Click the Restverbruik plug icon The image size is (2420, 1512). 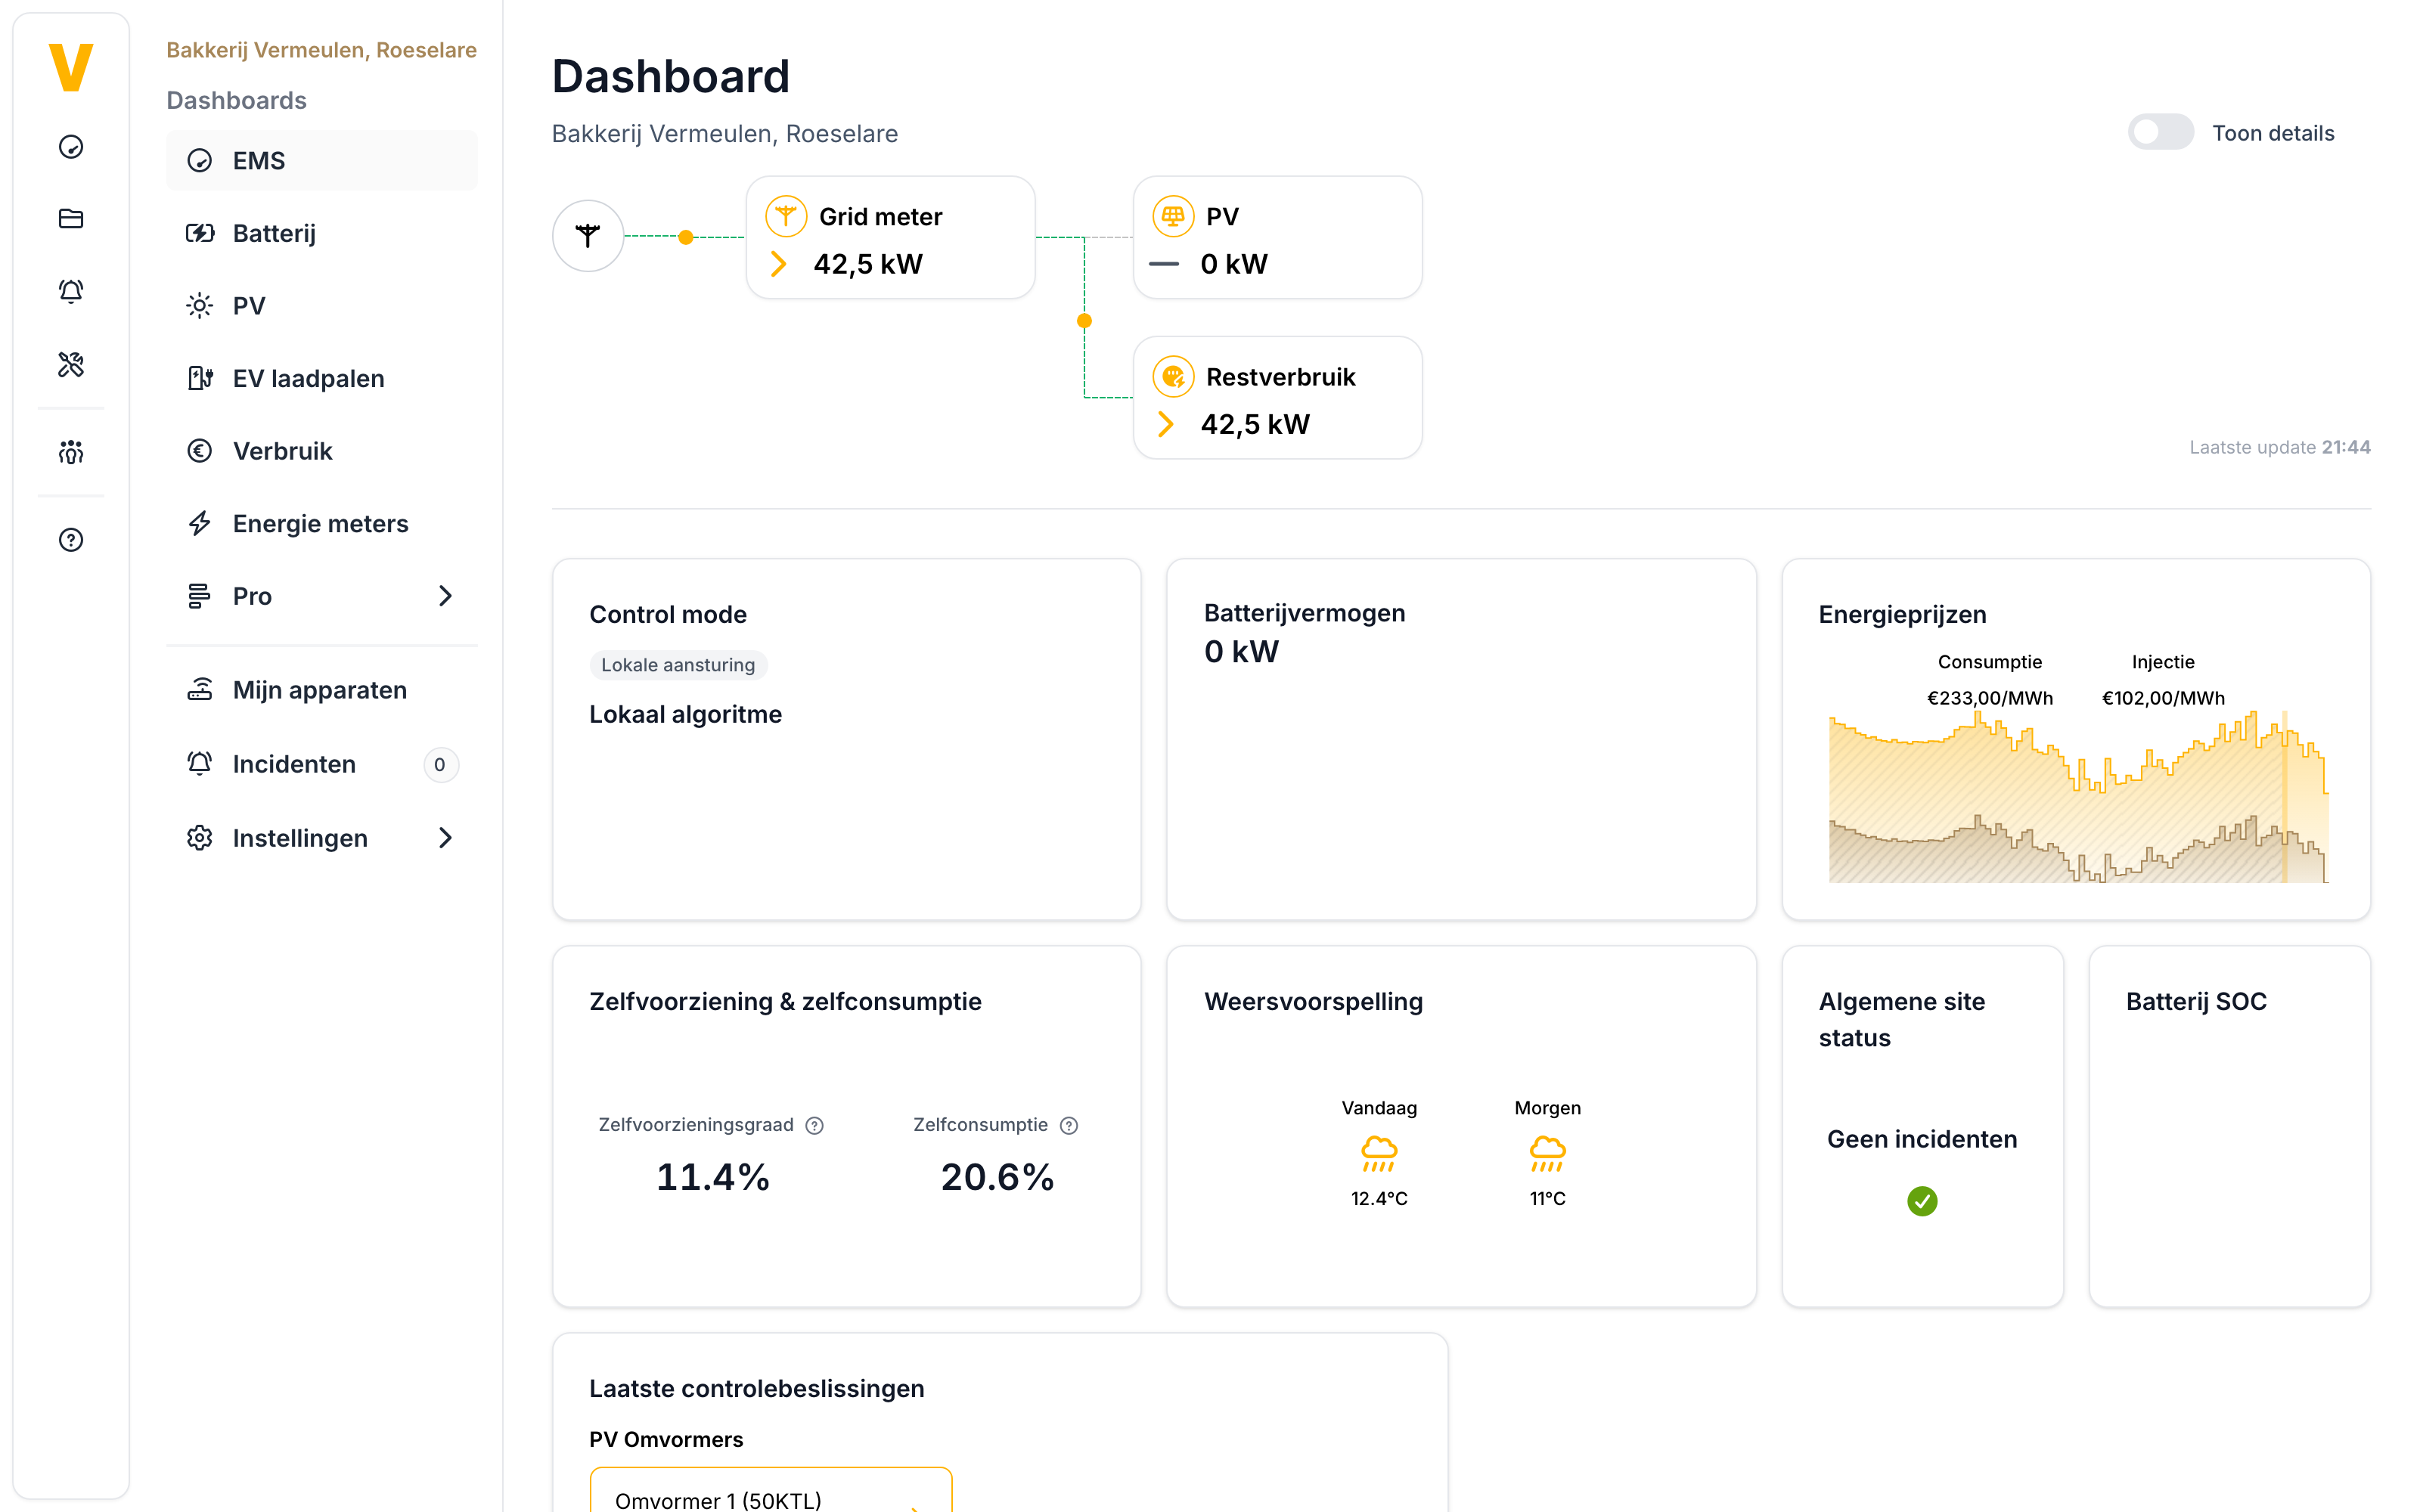1173,377
